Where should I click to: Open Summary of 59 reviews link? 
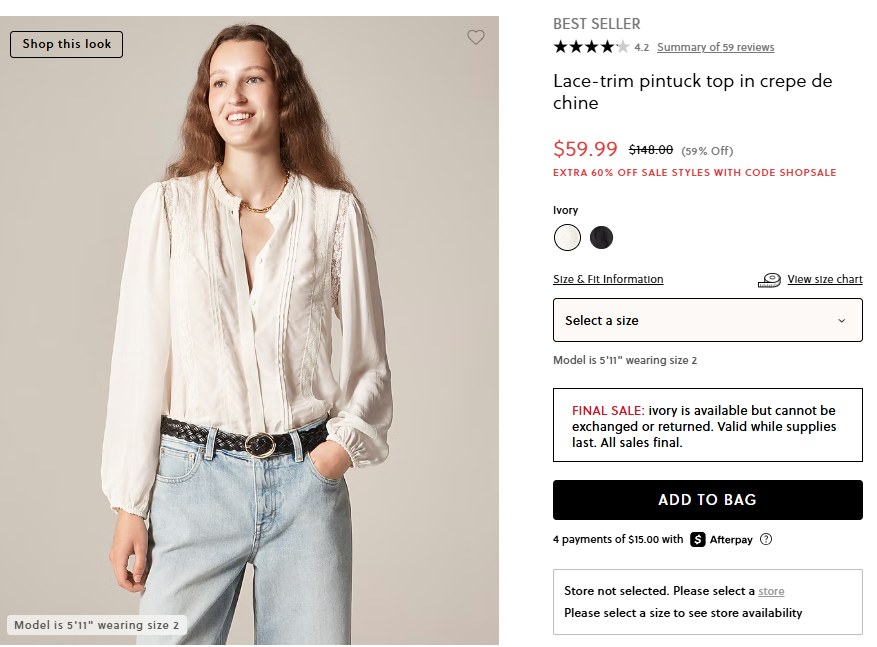[x=715, y=47]
